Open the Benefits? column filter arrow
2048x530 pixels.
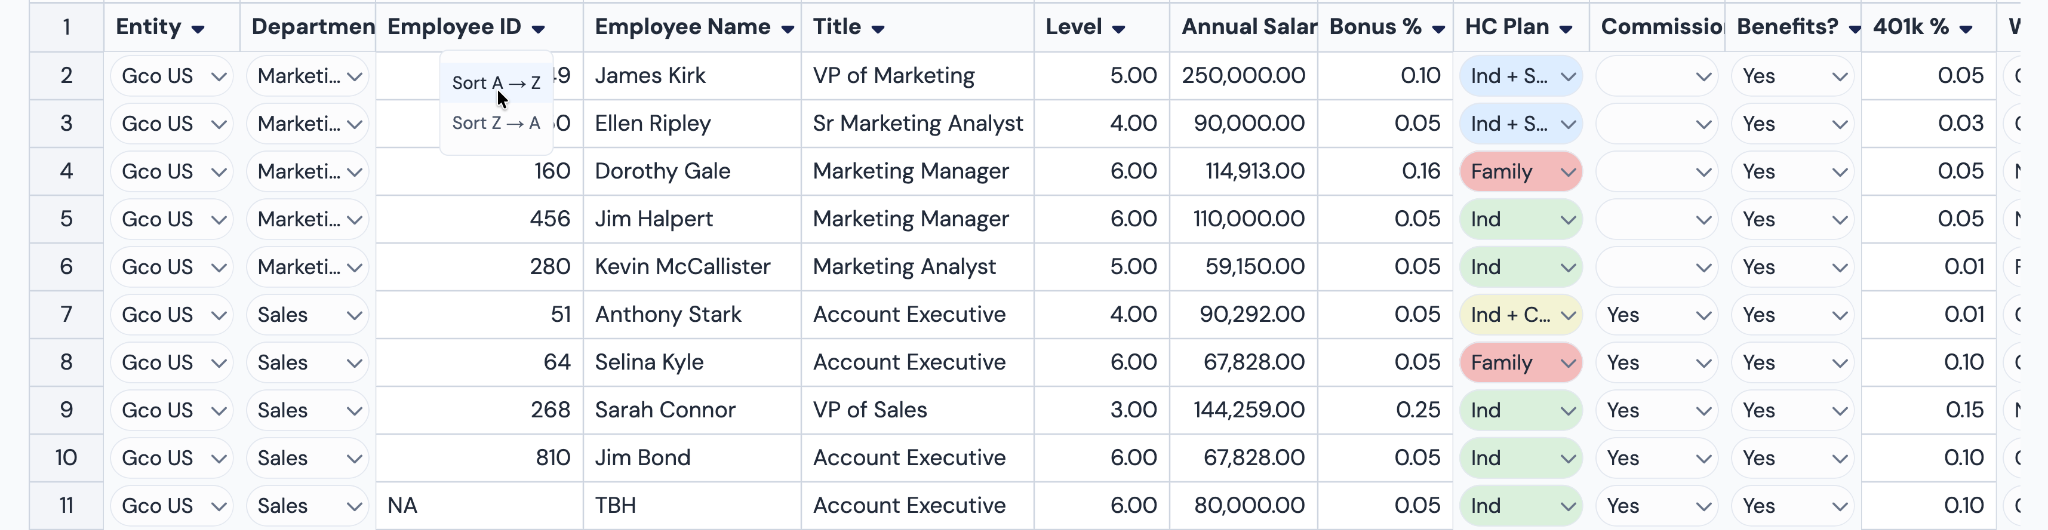pos(1855,29)
